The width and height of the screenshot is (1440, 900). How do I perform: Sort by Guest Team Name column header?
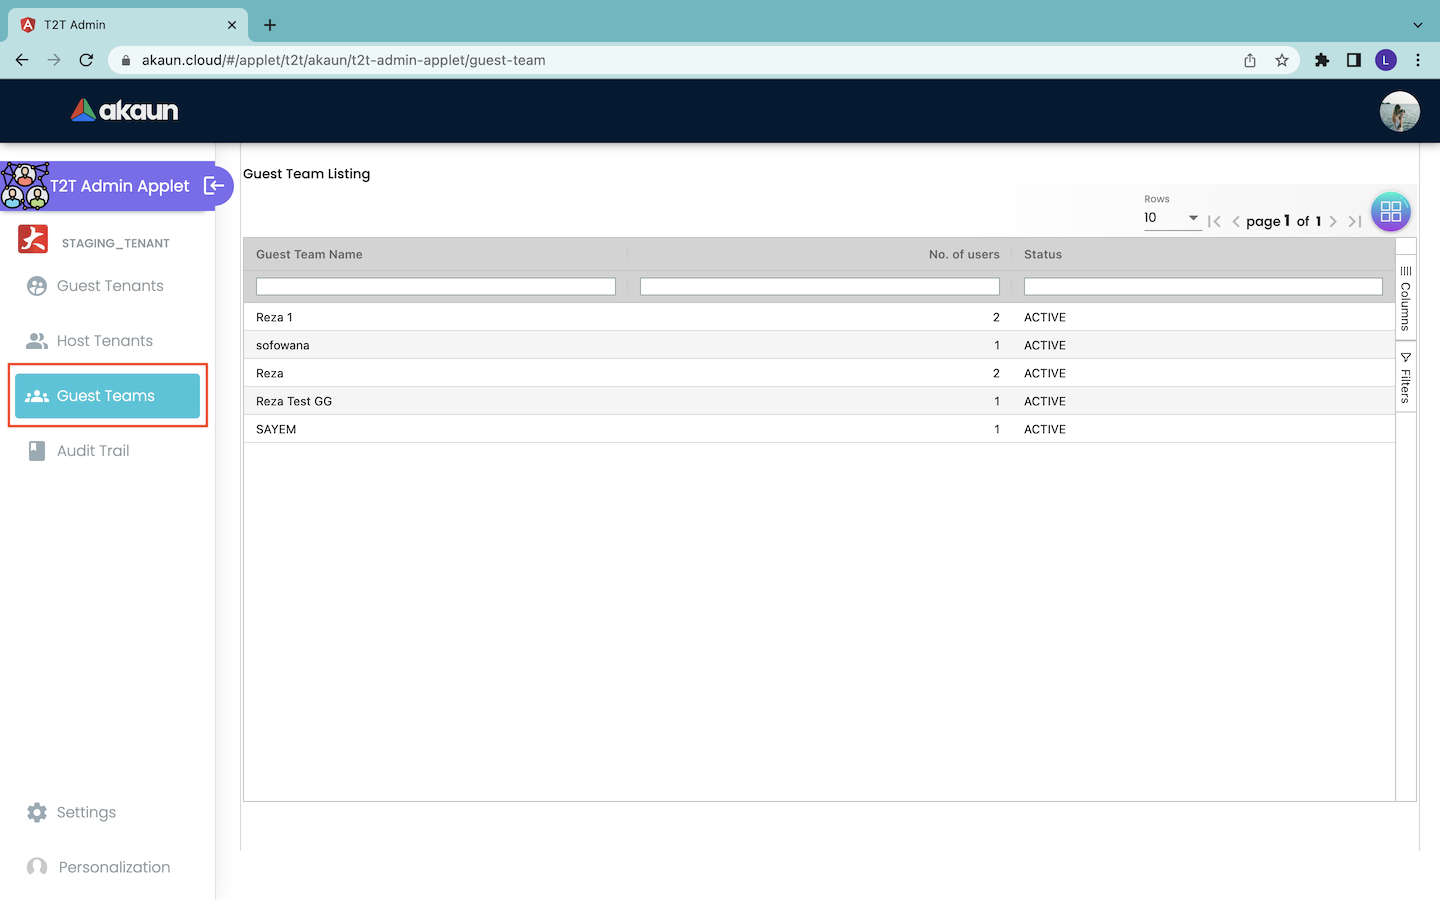click(309, 254)
